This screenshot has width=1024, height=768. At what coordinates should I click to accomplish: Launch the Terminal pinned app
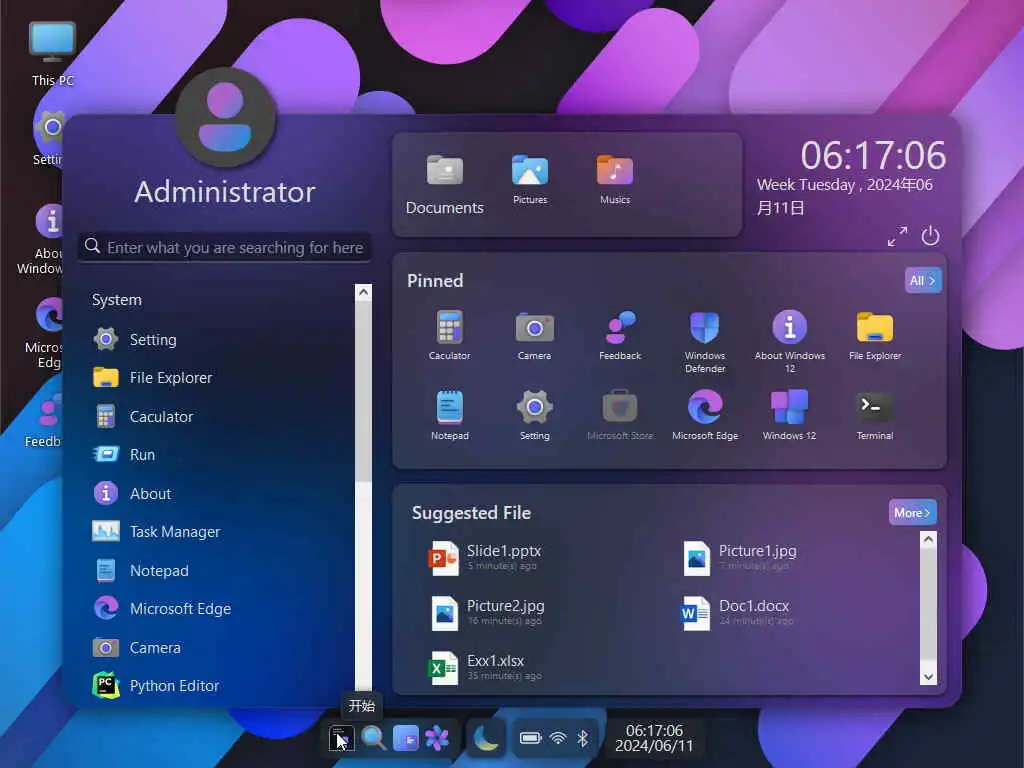874,415
